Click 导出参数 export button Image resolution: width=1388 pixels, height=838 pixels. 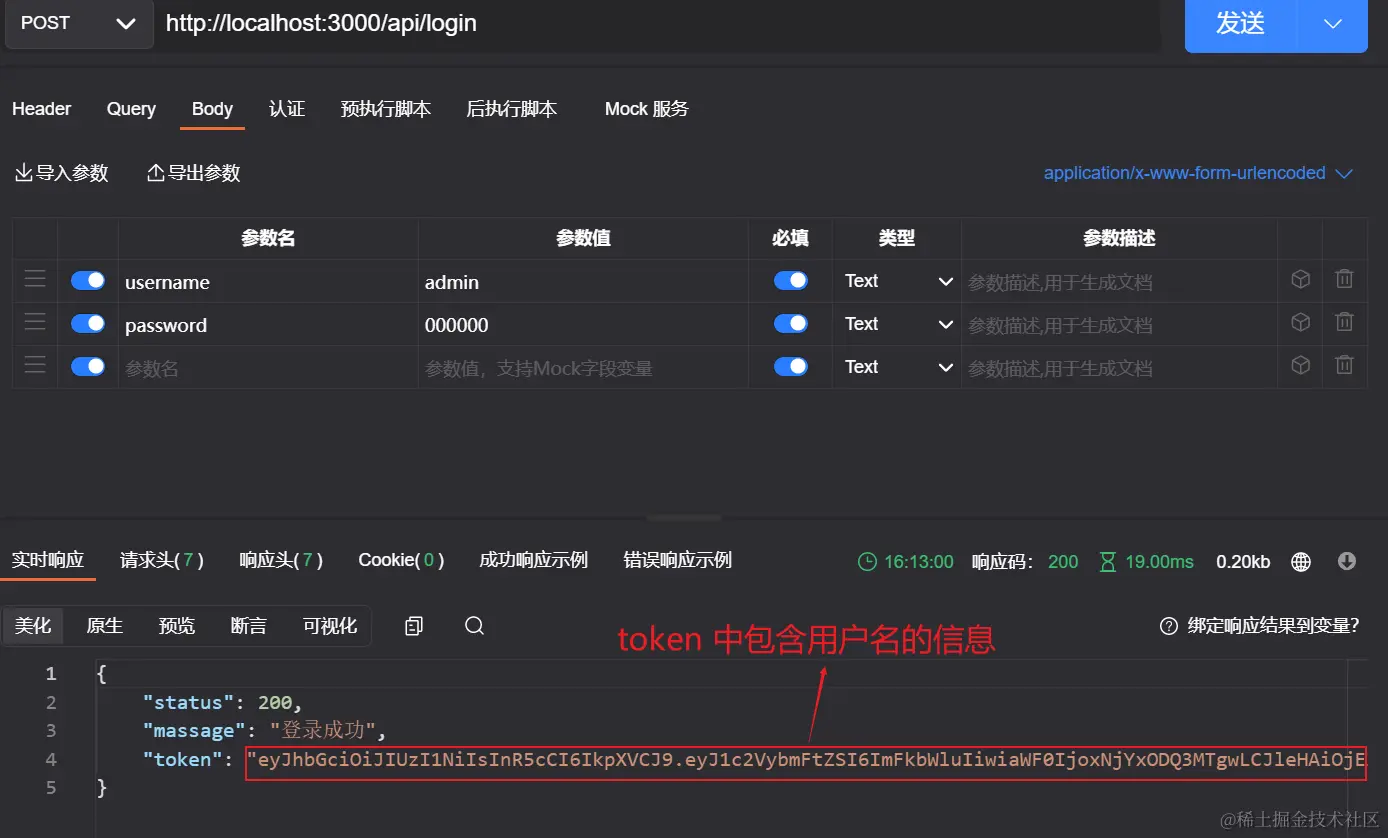194,173
